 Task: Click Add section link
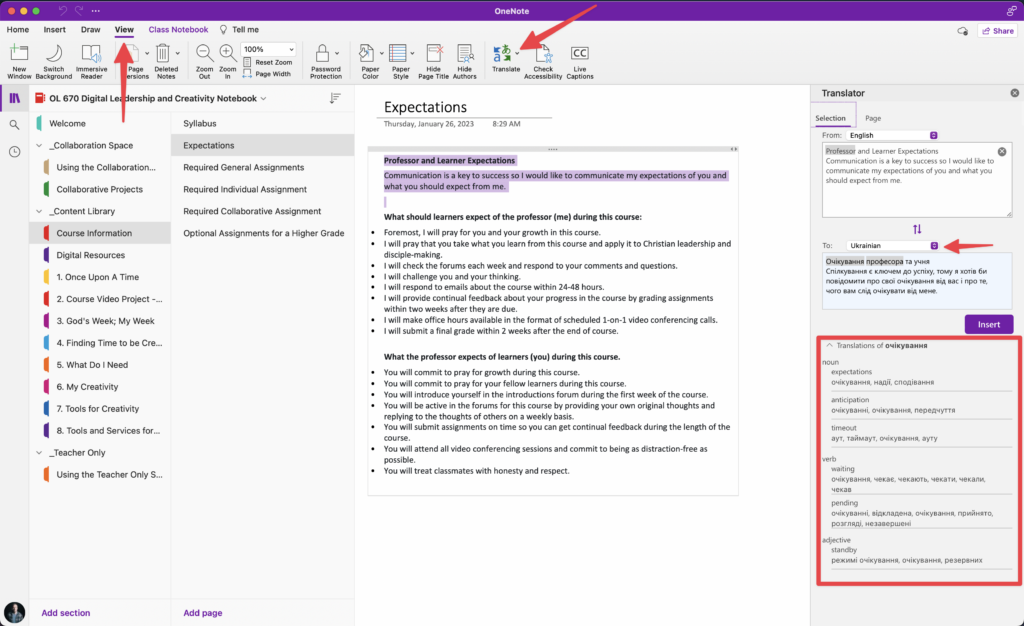point(65,612)
